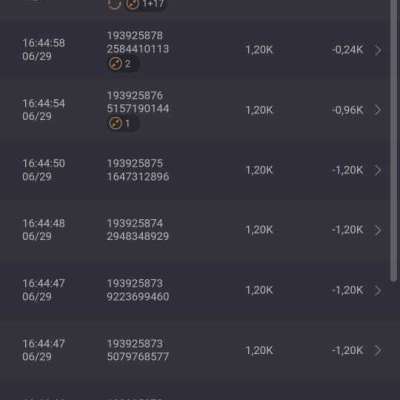400x400 pixels.
Task: Open chevron for bet ending 9223699460
Action: pyautogui.click(x=378, y=290)
